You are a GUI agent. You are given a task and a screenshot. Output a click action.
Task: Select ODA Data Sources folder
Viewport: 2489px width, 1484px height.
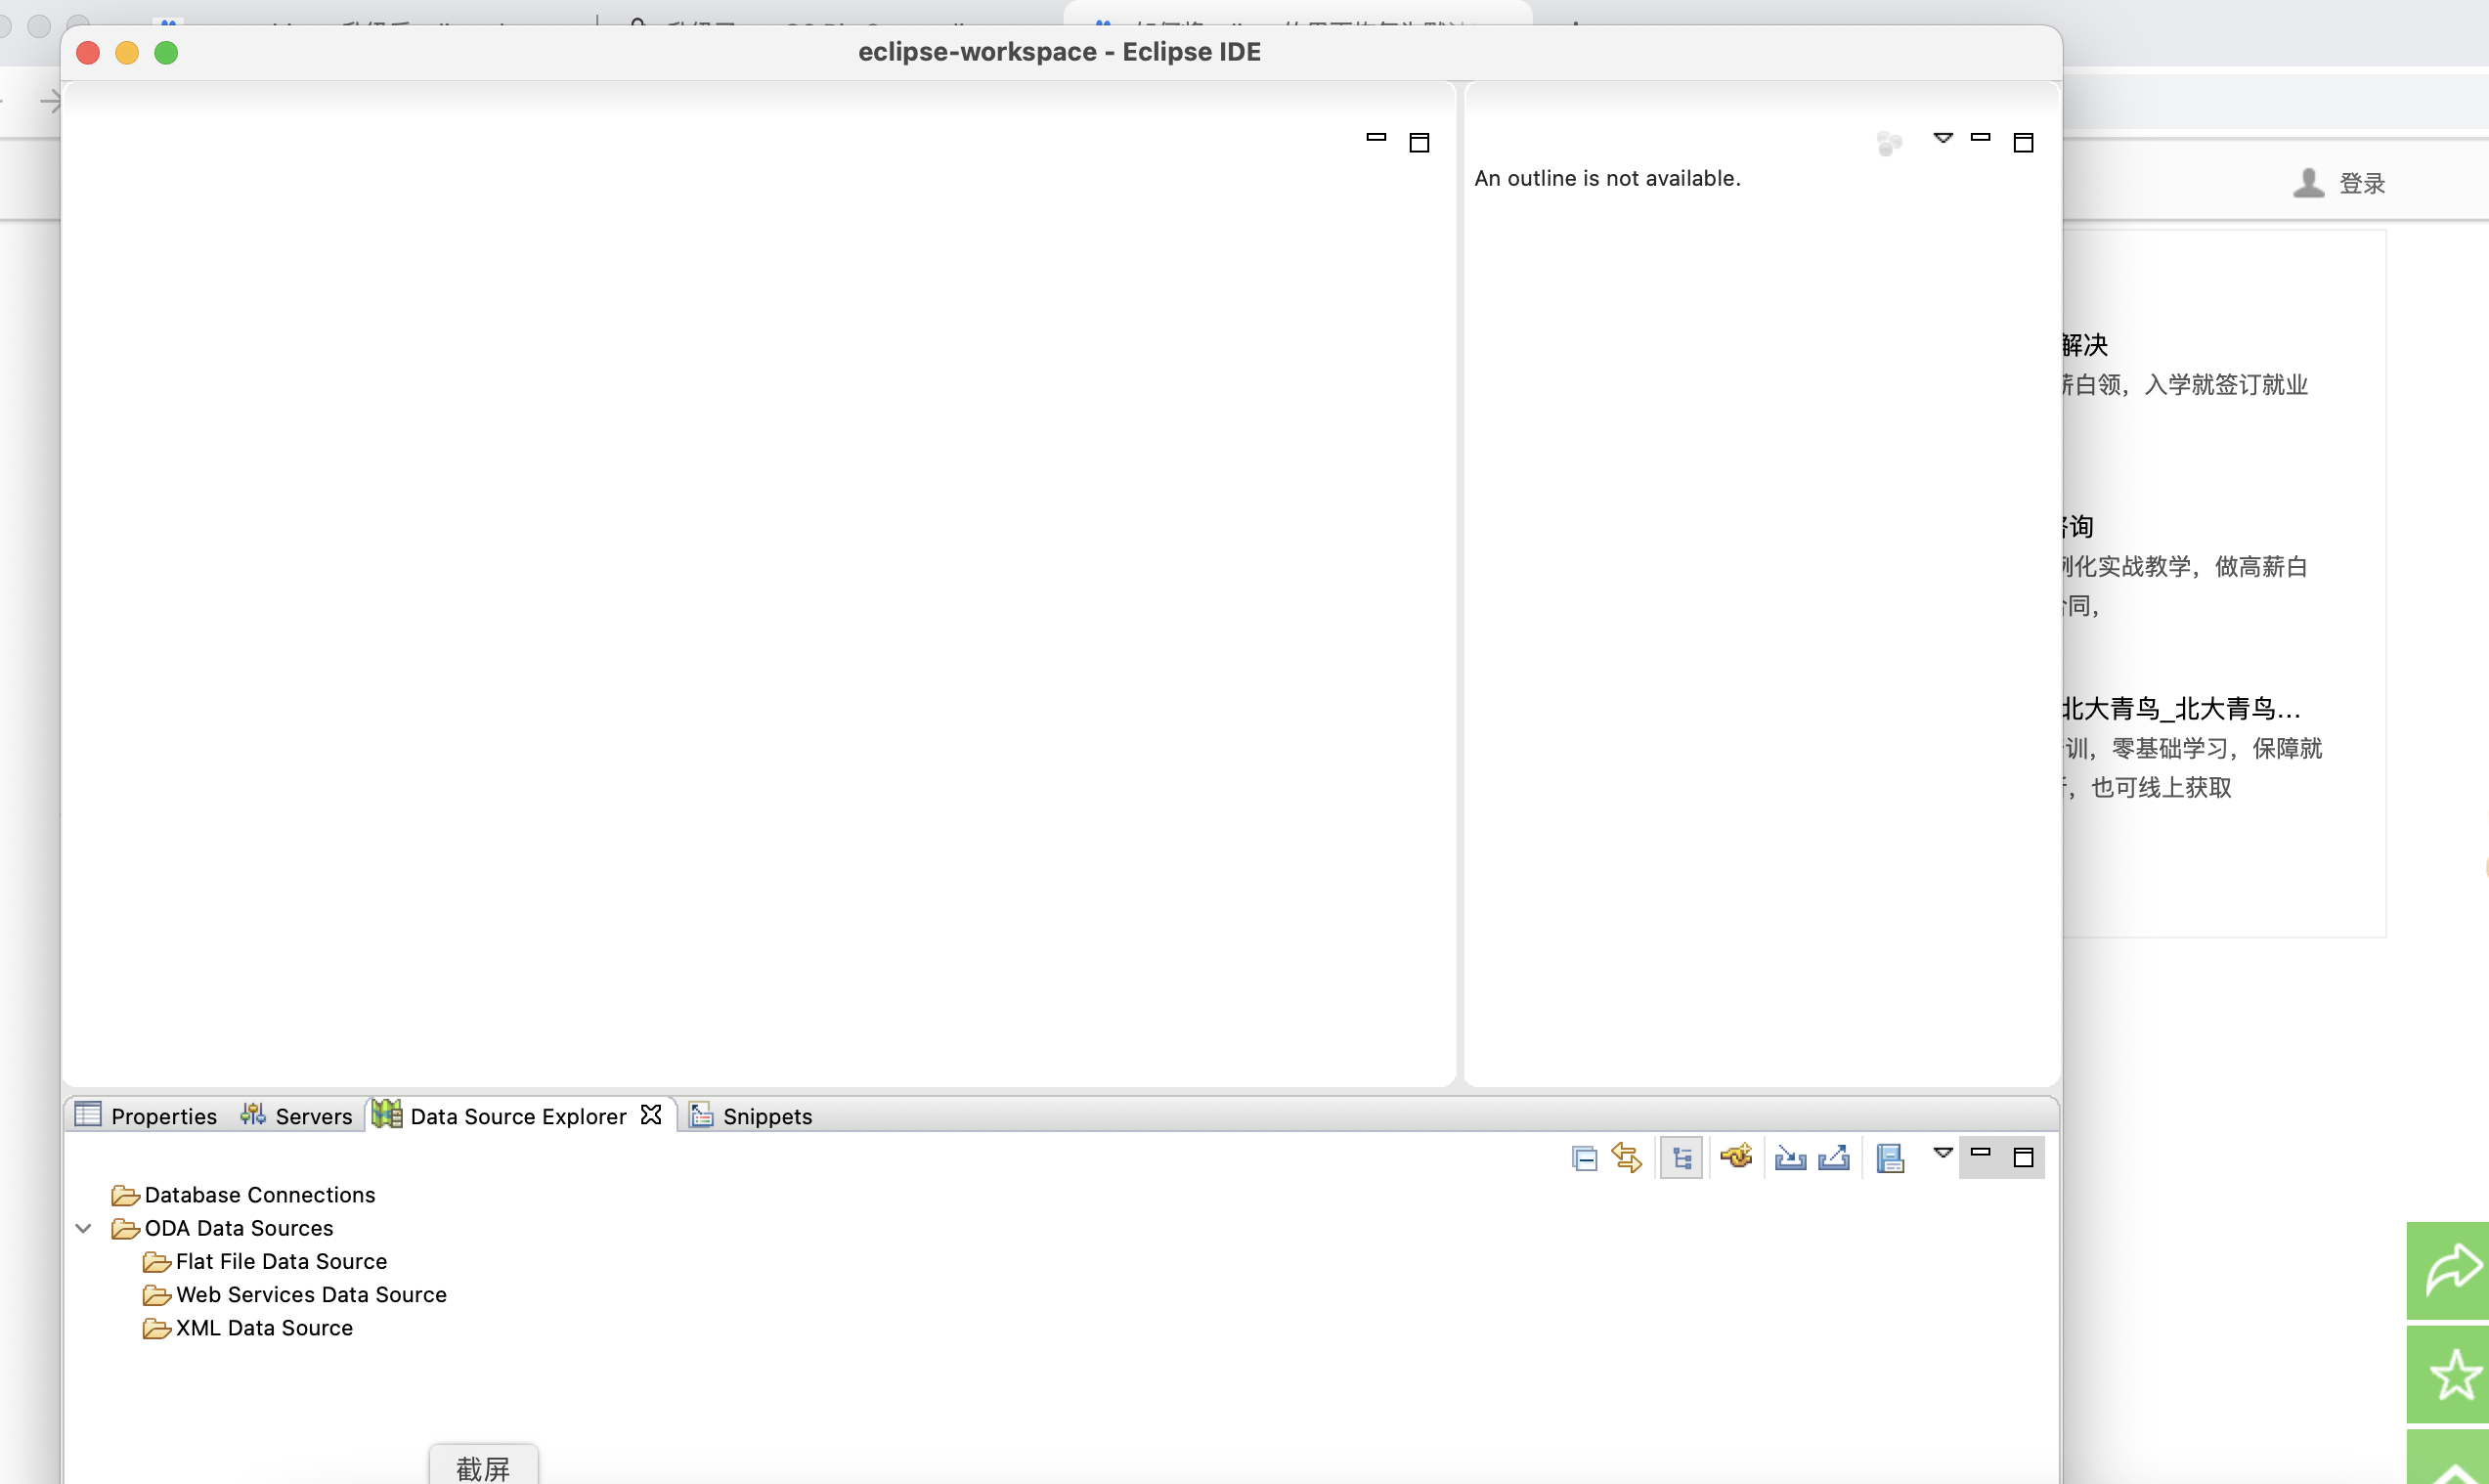pyautogui.click(x=222, y=1228)
